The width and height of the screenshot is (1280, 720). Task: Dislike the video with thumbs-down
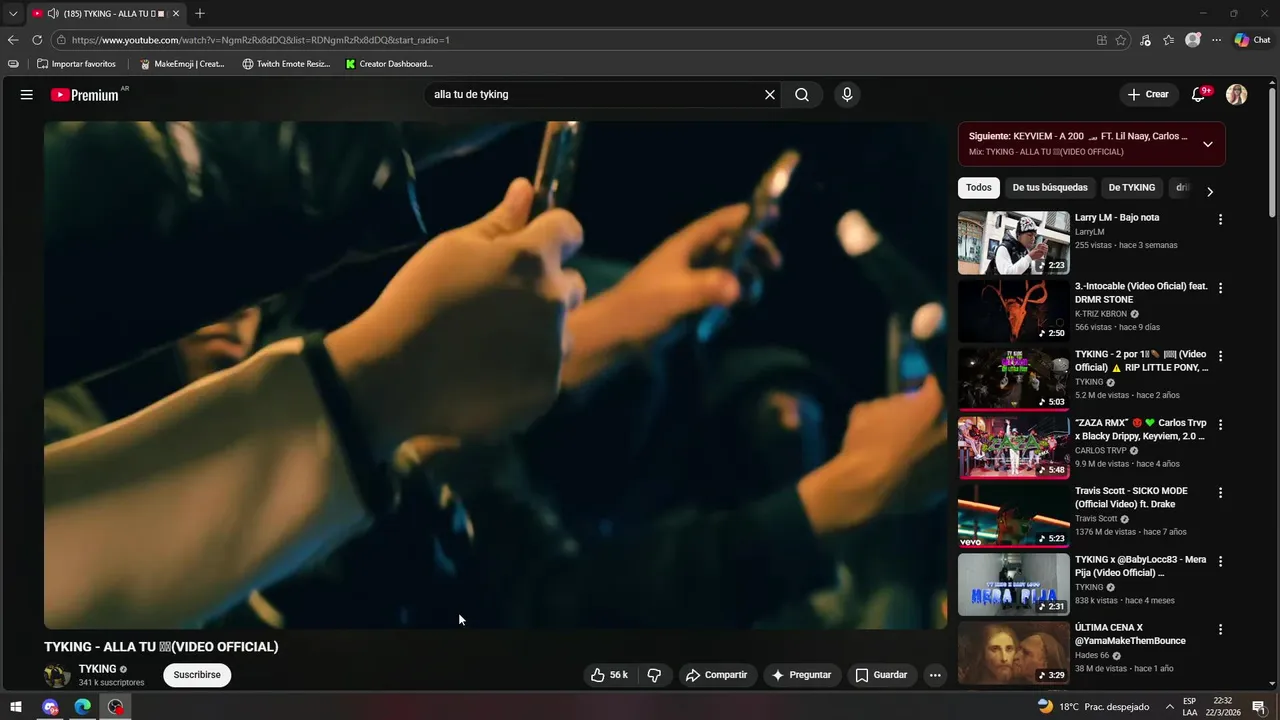coord(655,675)
